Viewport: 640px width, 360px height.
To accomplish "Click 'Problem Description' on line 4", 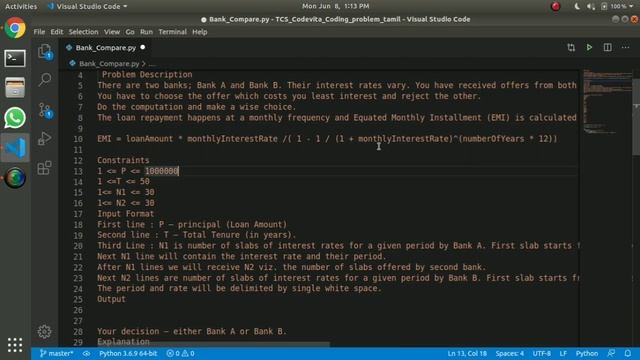I will pyautogui.click(x=147, y=75).
